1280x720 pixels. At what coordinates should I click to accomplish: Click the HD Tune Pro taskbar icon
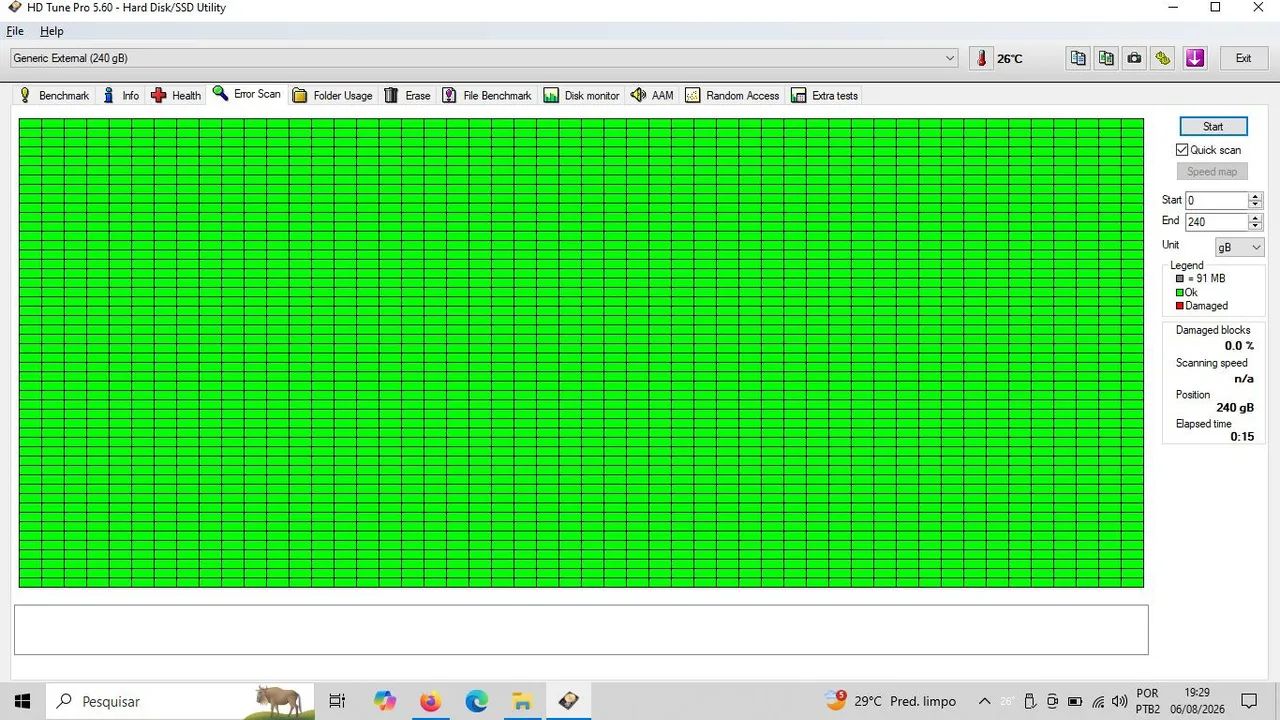[x=568, y=701]
